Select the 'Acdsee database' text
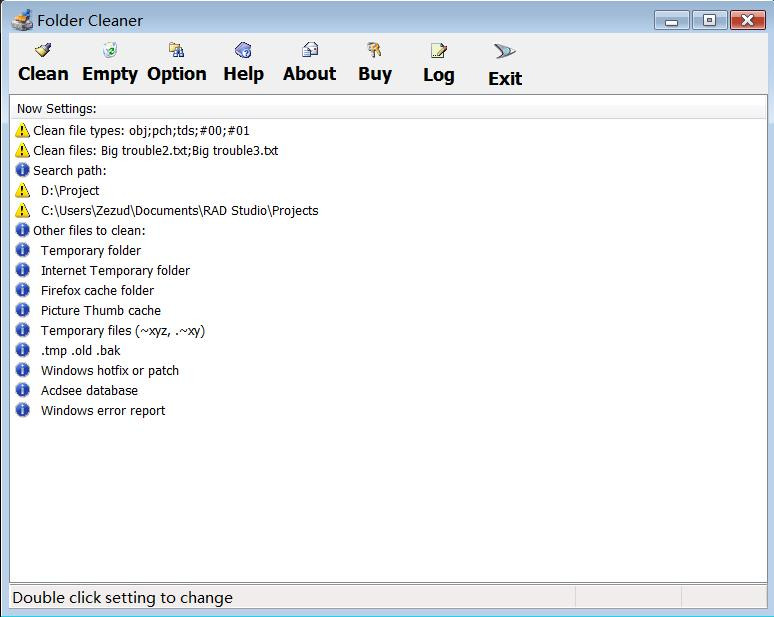The width and height of the screenshot is (774, 617). pos(89,390)
